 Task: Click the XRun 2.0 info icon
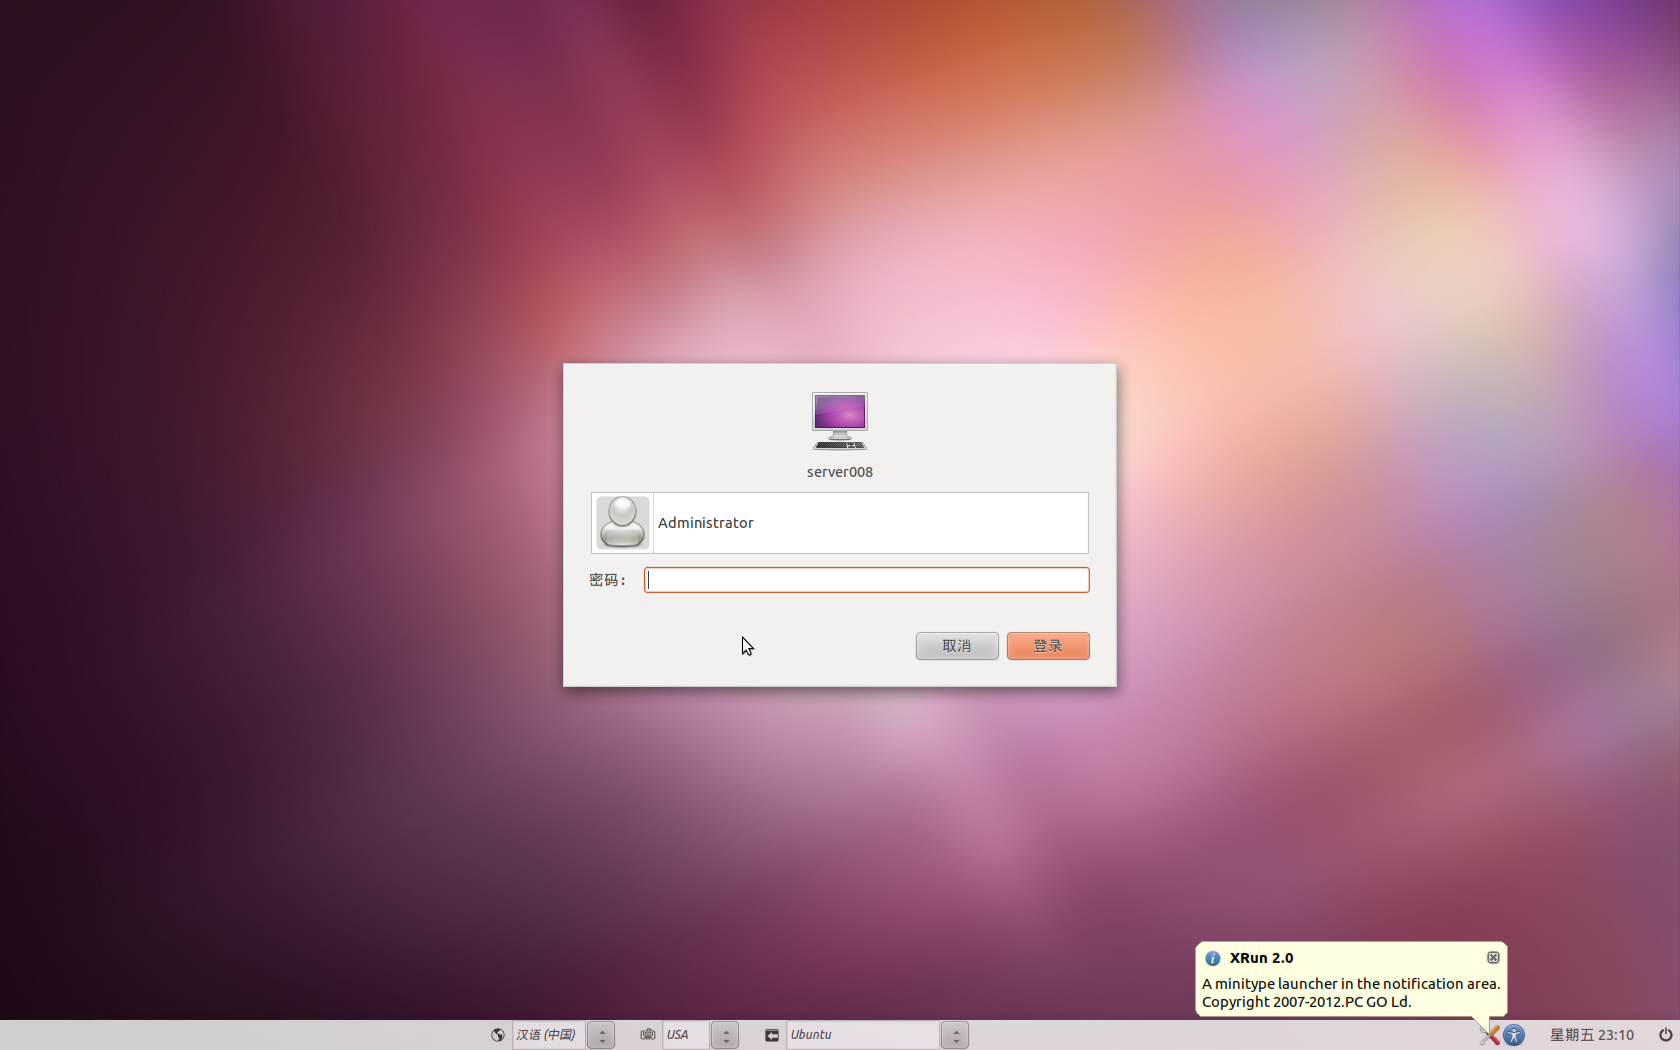pos(1213,958)
